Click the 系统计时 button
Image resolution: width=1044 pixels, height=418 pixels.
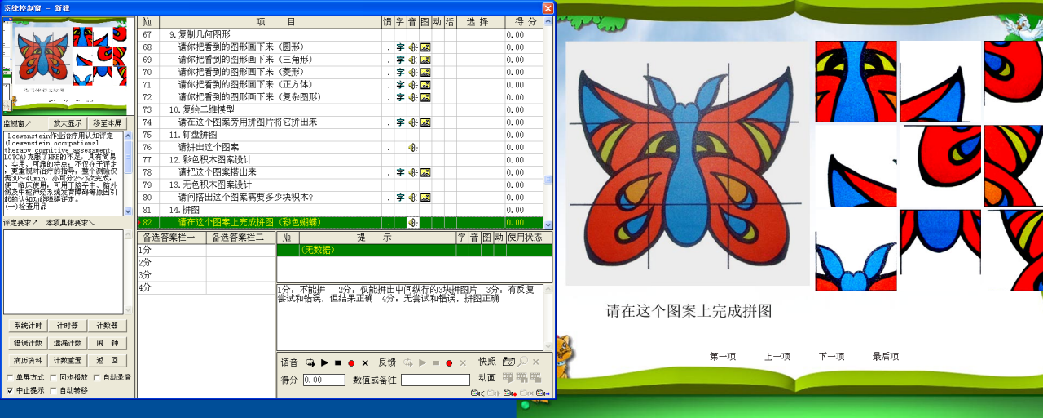tap(28, 326)
